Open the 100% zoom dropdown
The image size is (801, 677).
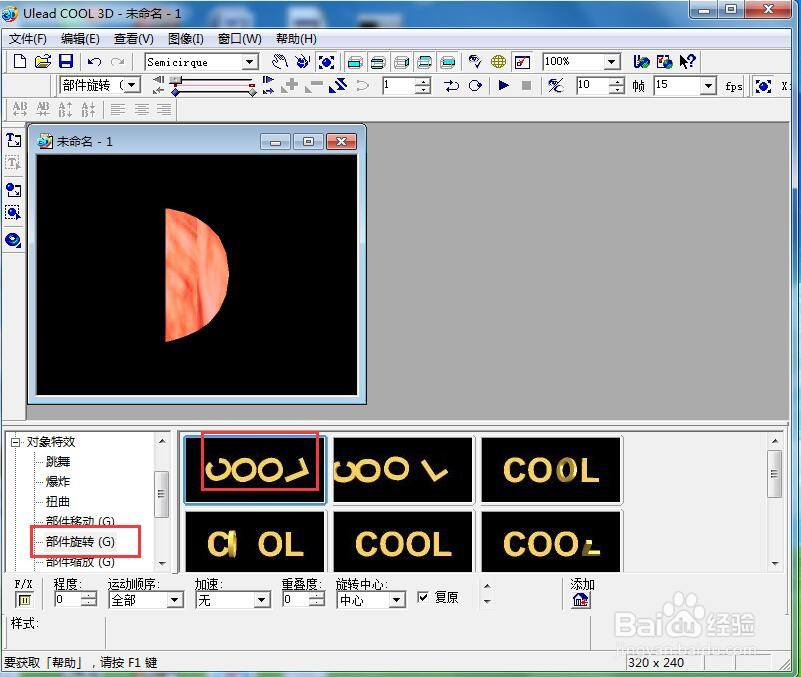(611, 62)
